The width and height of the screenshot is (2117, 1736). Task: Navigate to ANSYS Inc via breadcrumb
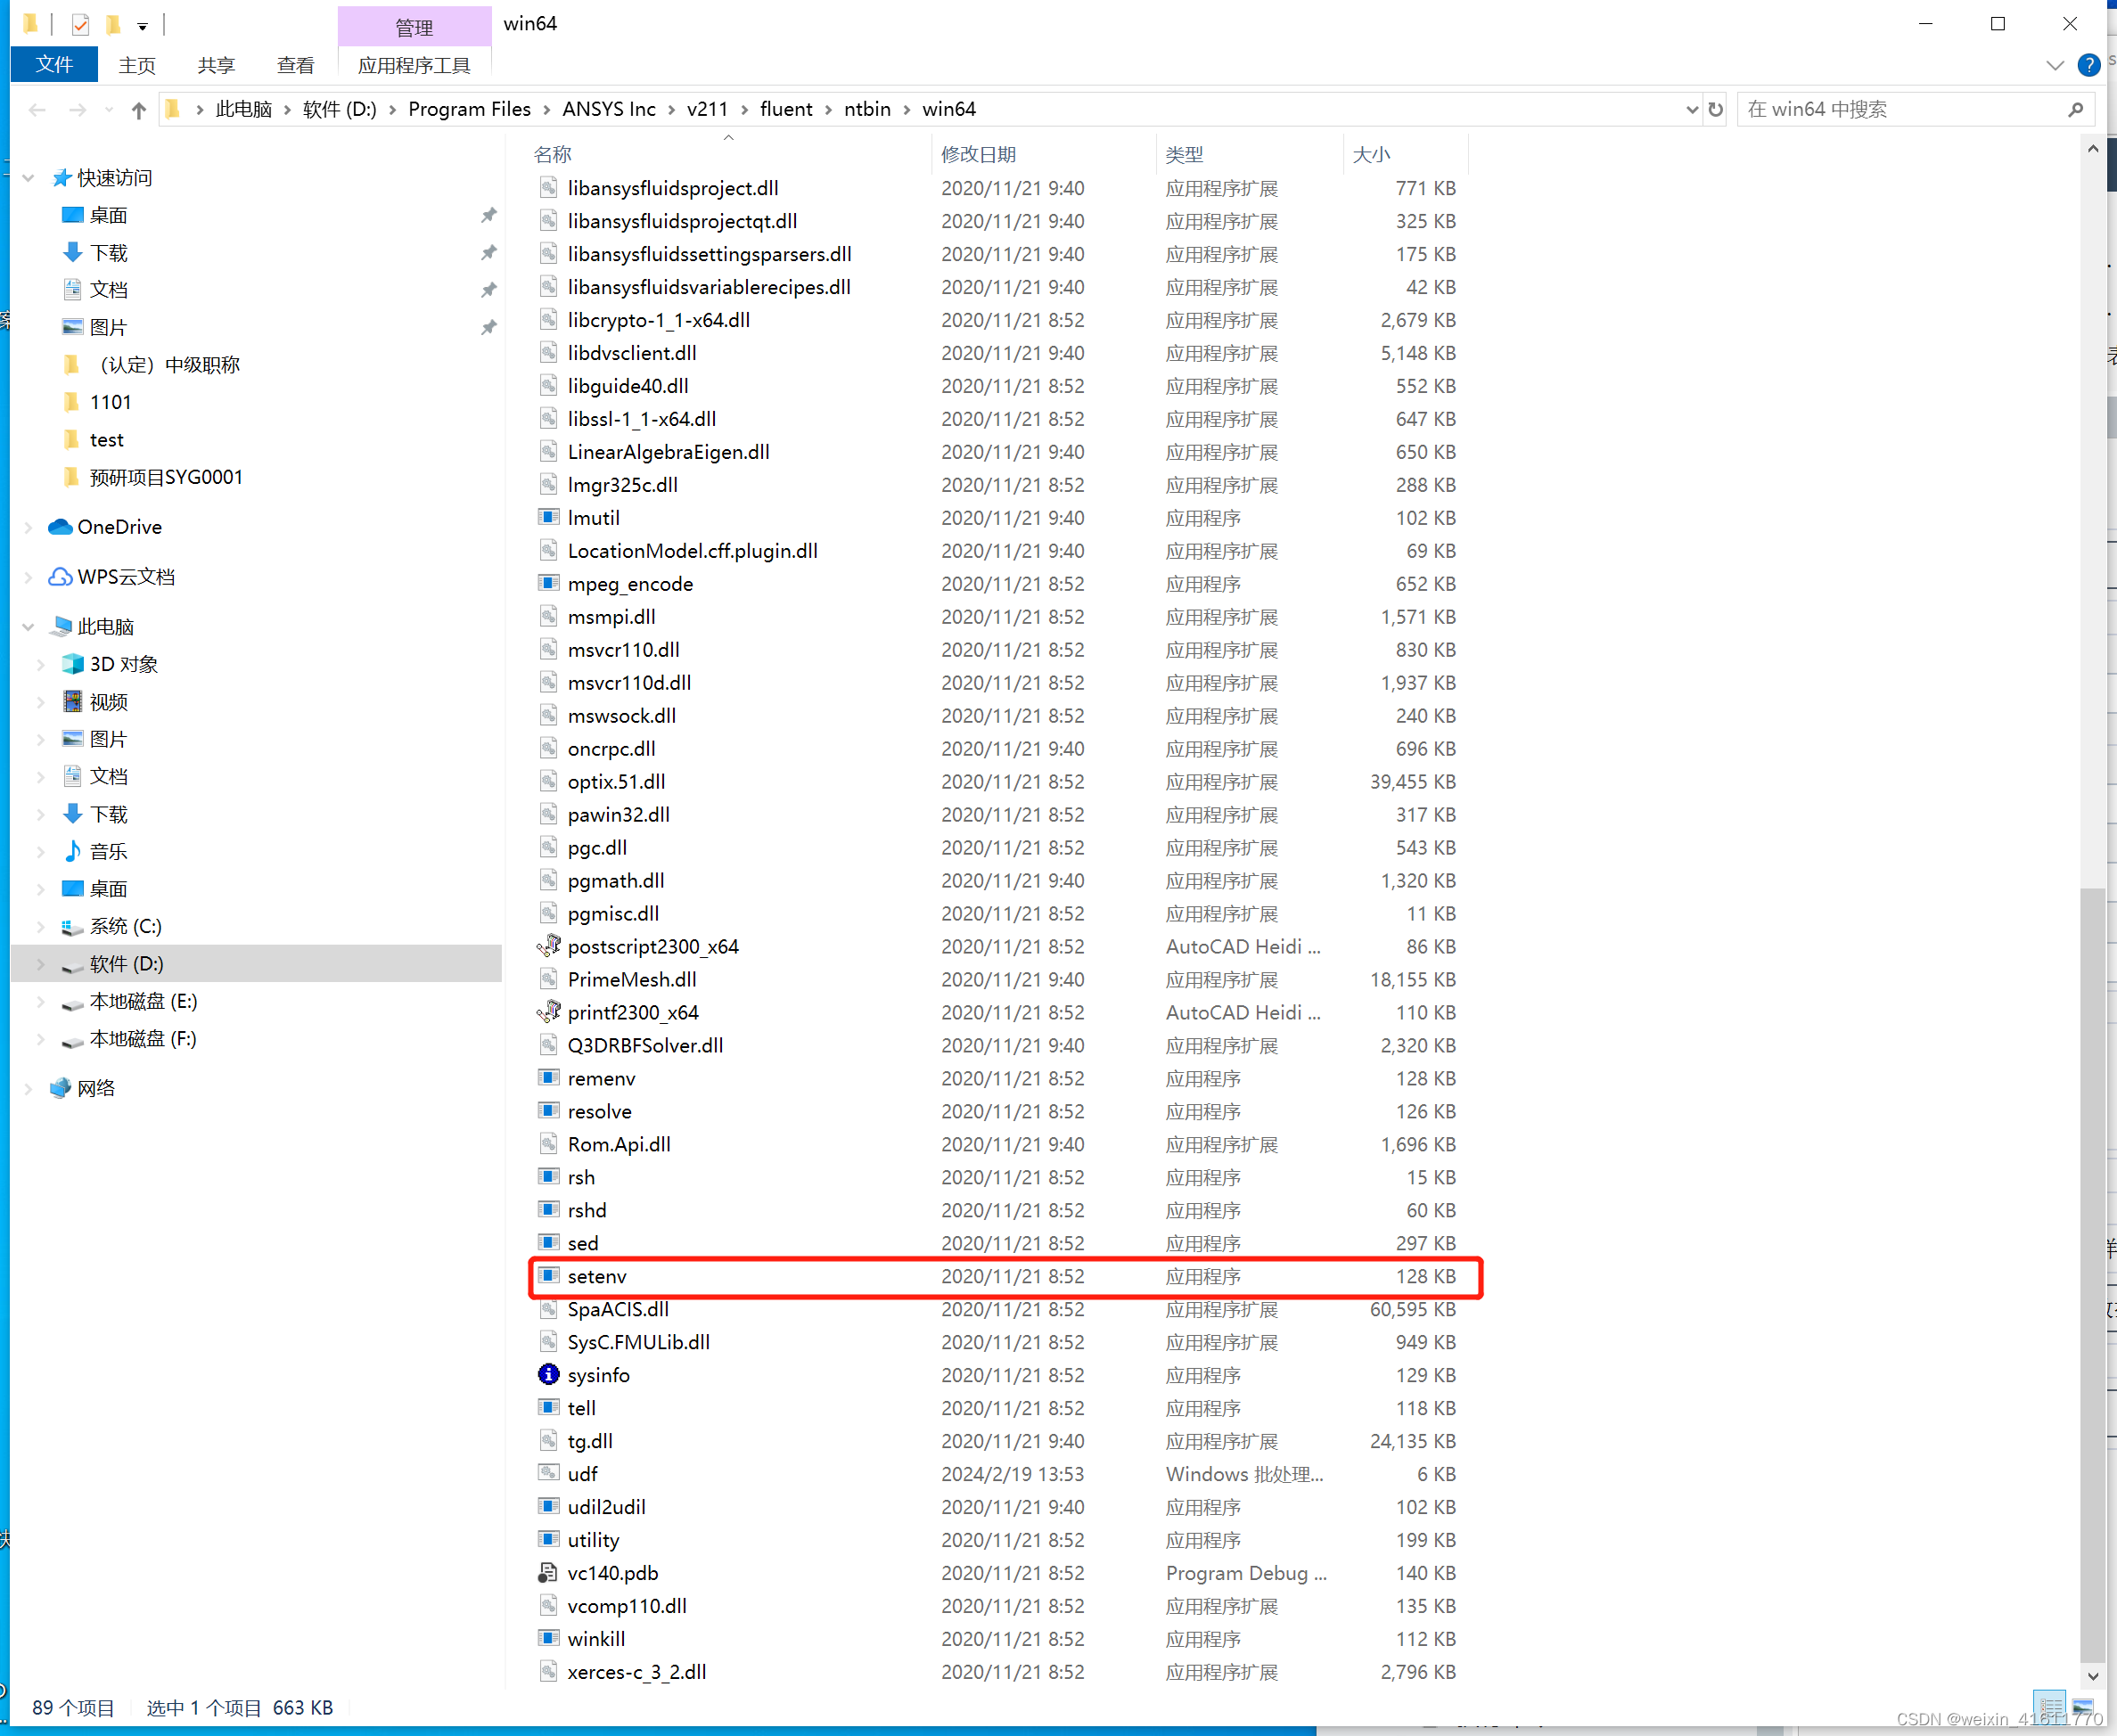point(609,109)
